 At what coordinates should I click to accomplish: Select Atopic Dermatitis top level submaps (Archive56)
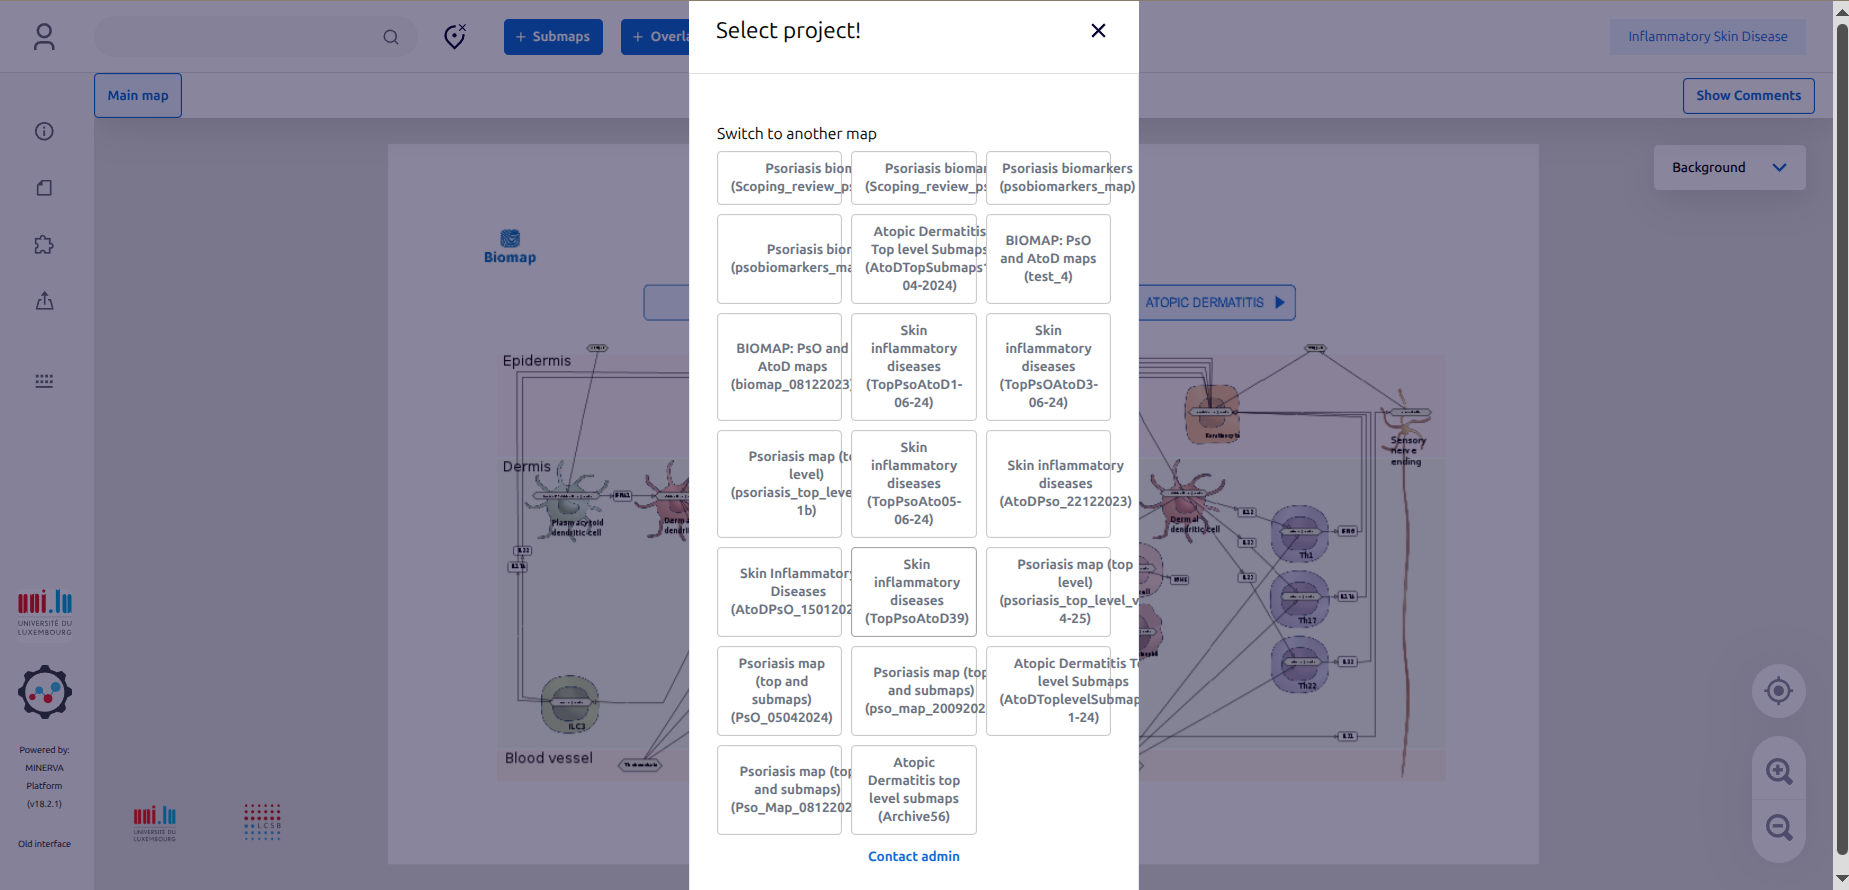tap(914, 789)
